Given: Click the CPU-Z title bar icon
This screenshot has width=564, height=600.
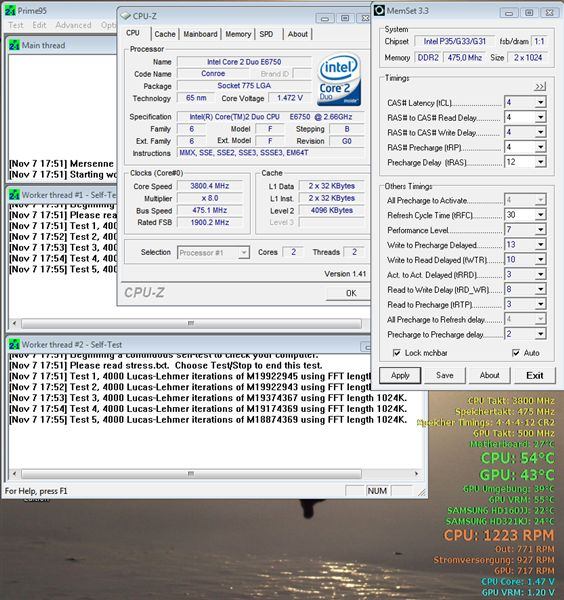Looking at the screenshot, I should pos(126,16).
